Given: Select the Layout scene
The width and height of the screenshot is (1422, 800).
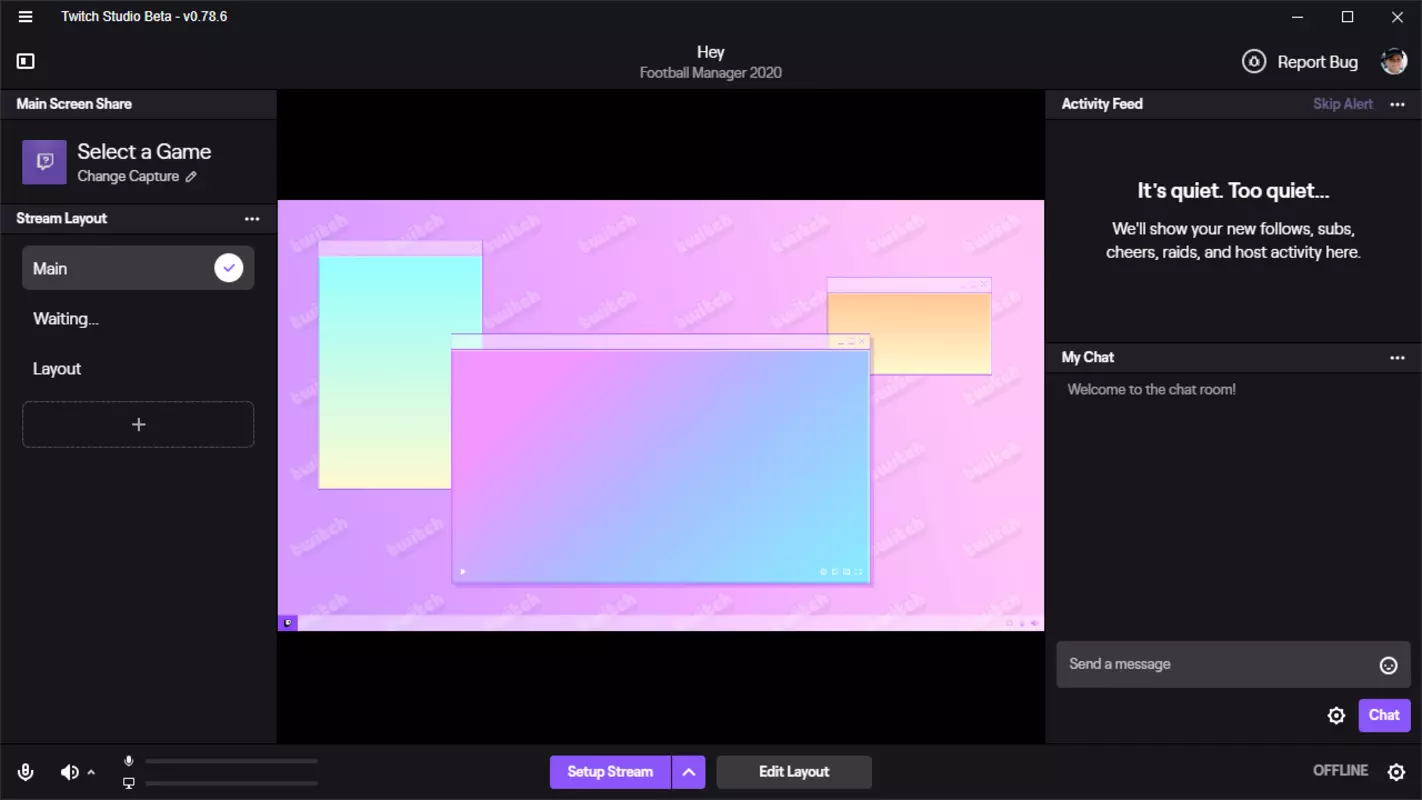Looking at the screenshot, I should (138, 369).
